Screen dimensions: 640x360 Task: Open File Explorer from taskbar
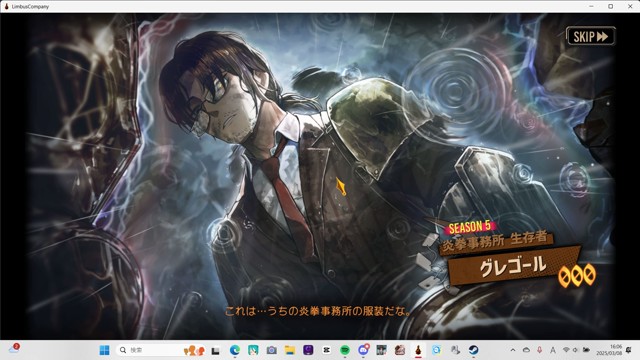tap(290, 350)
